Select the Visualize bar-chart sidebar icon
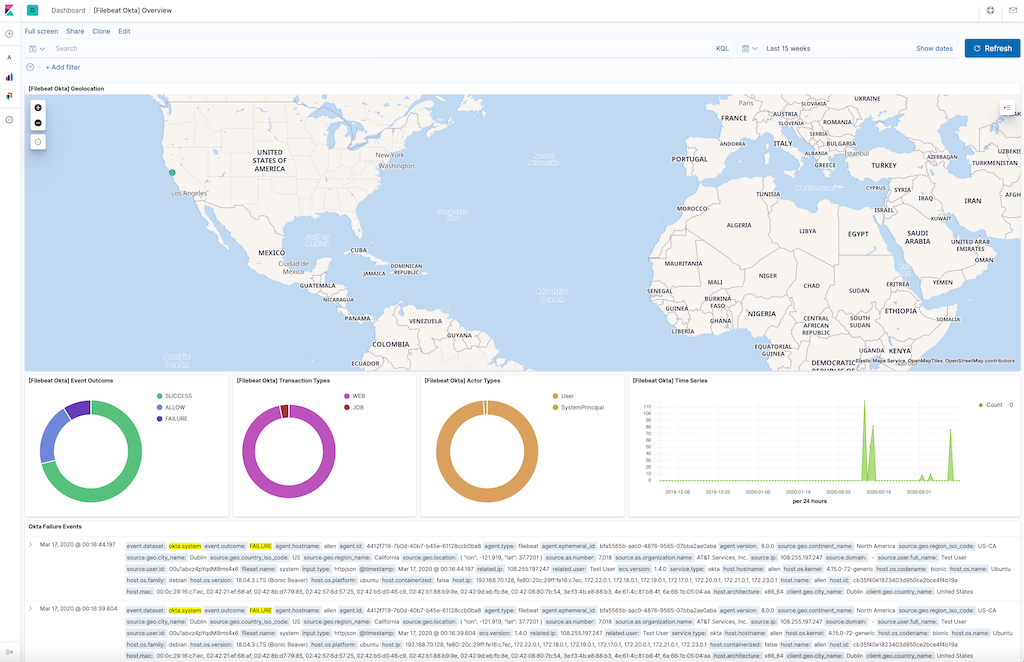1024x662 pixels. click(x=9, y=77)
